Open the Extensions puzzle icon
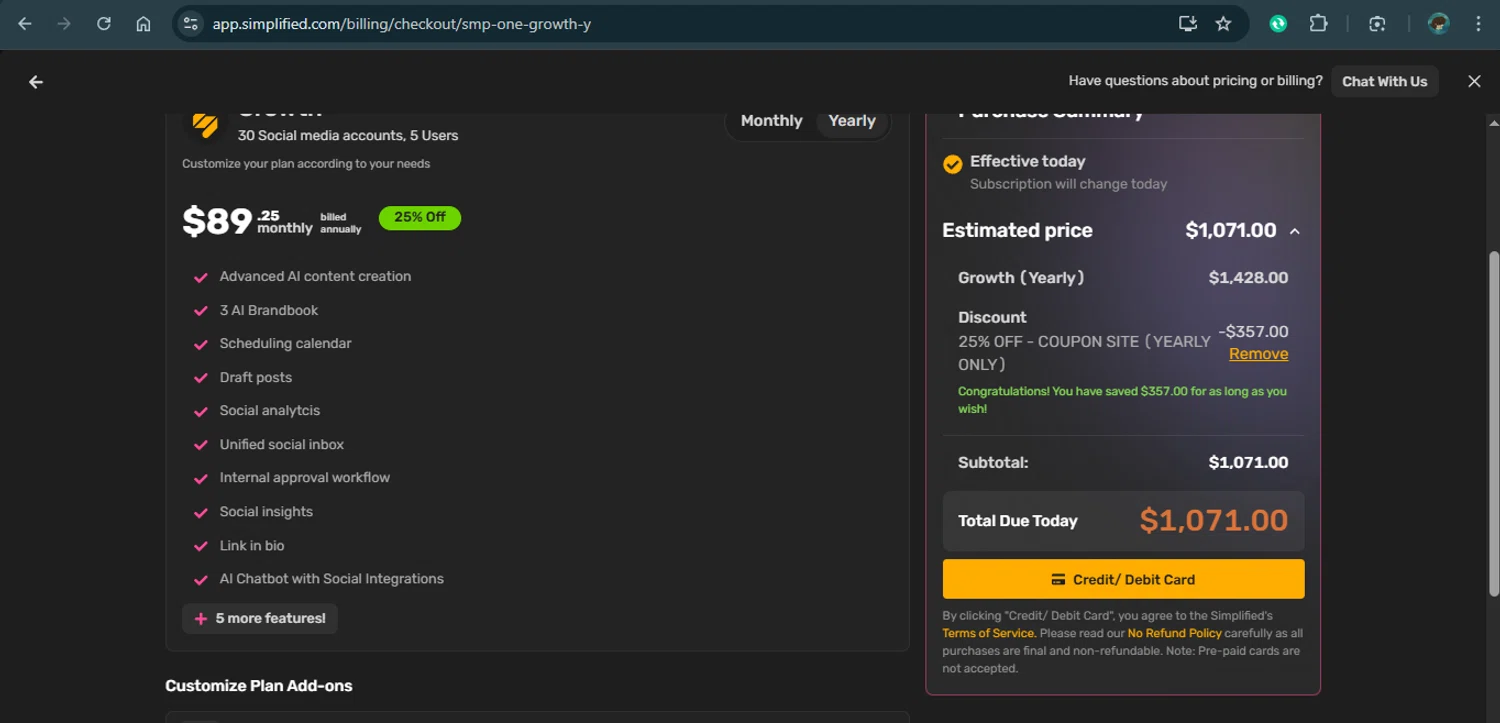The width and height of the screenshot is (1500, 723). pyautogui.click(x=1318, y=24)
